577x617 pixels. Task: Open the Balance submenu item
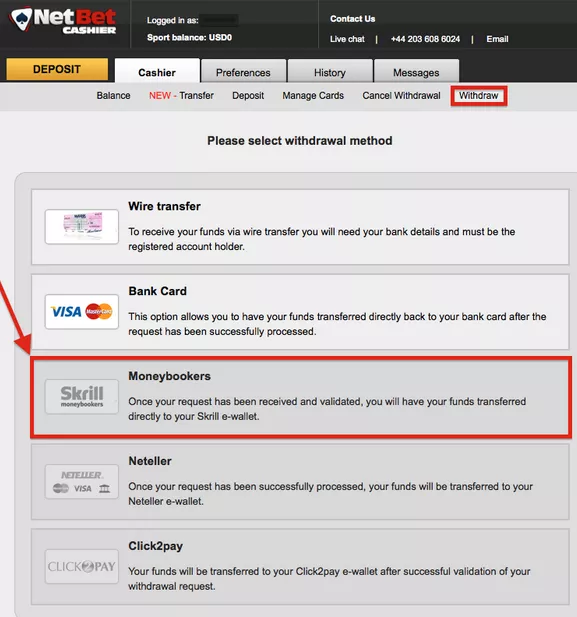[x=113, y=96]
